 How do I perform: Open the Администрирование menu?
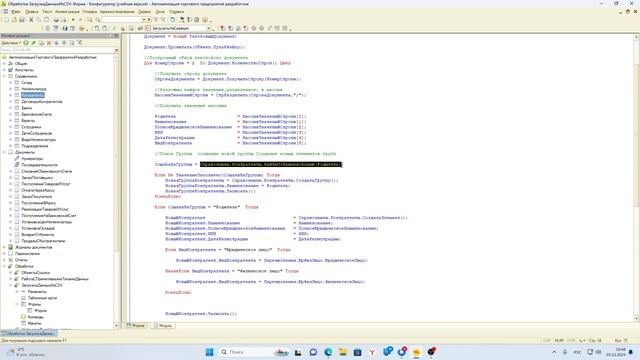pyautogui.click(x=117, y=12)
